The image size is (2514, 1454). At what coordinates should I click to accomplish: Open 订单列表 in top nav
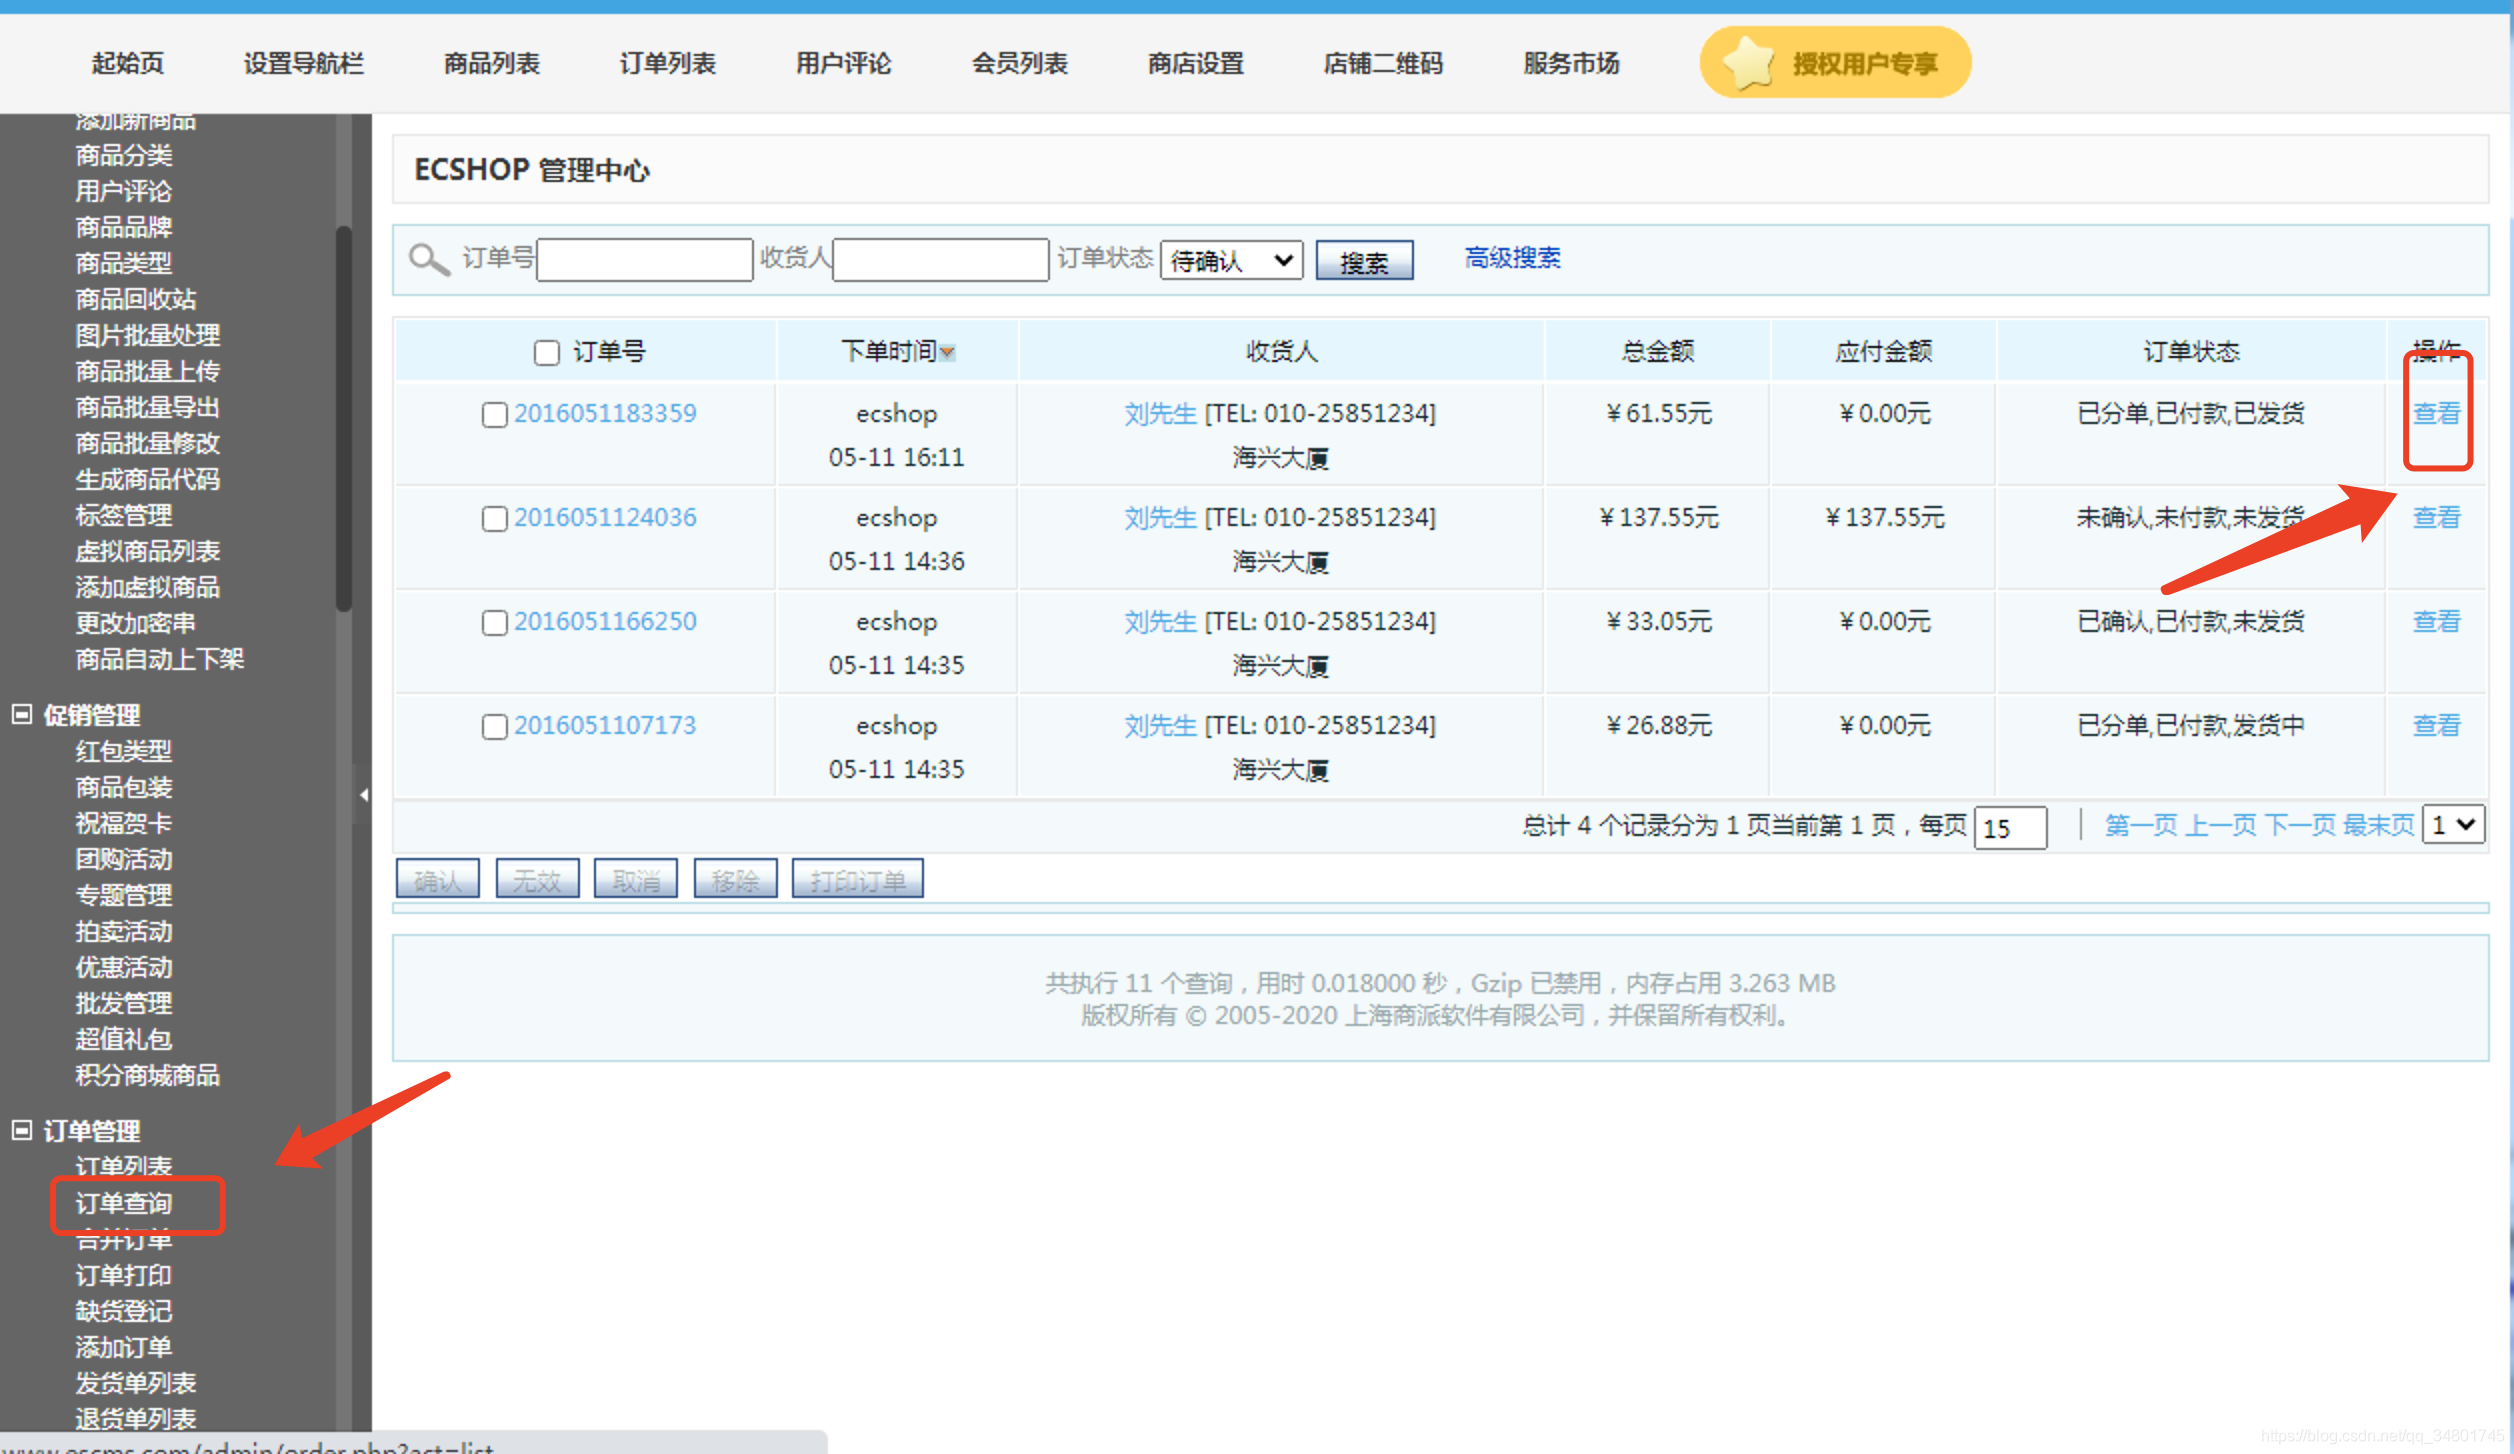tap(667, 63)
